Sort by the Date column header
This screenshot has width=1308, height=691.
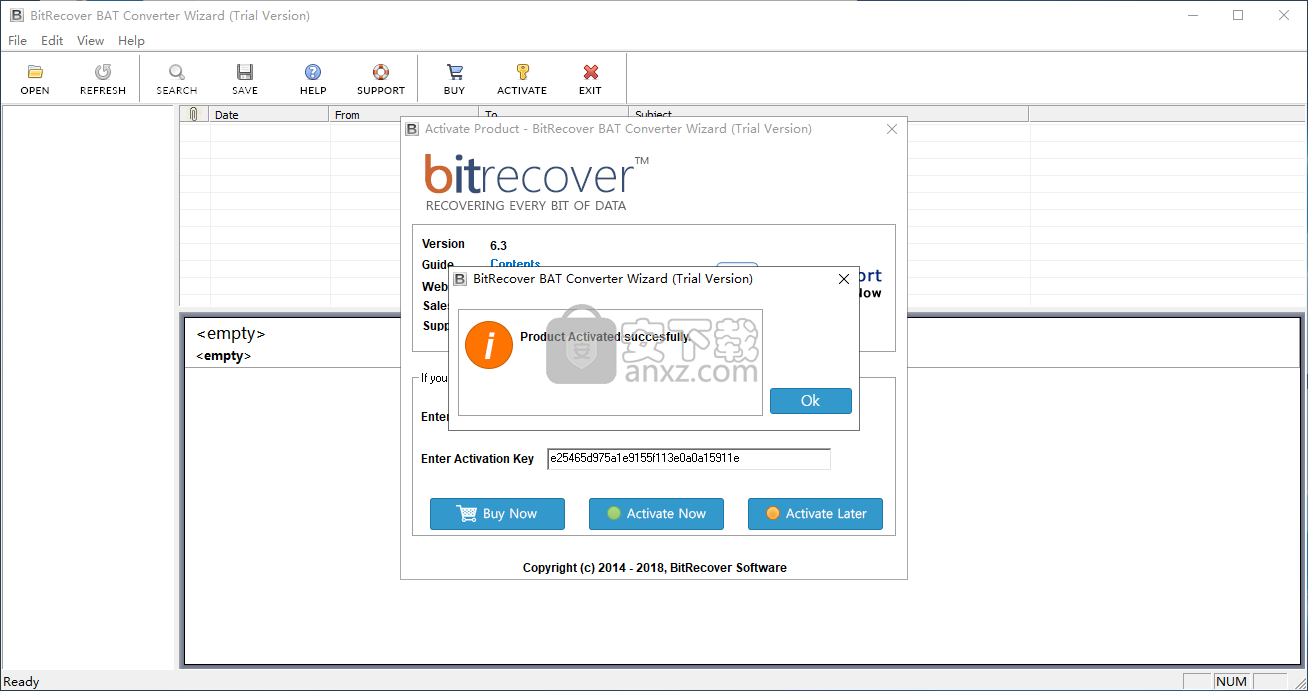(x=269, y=114)
